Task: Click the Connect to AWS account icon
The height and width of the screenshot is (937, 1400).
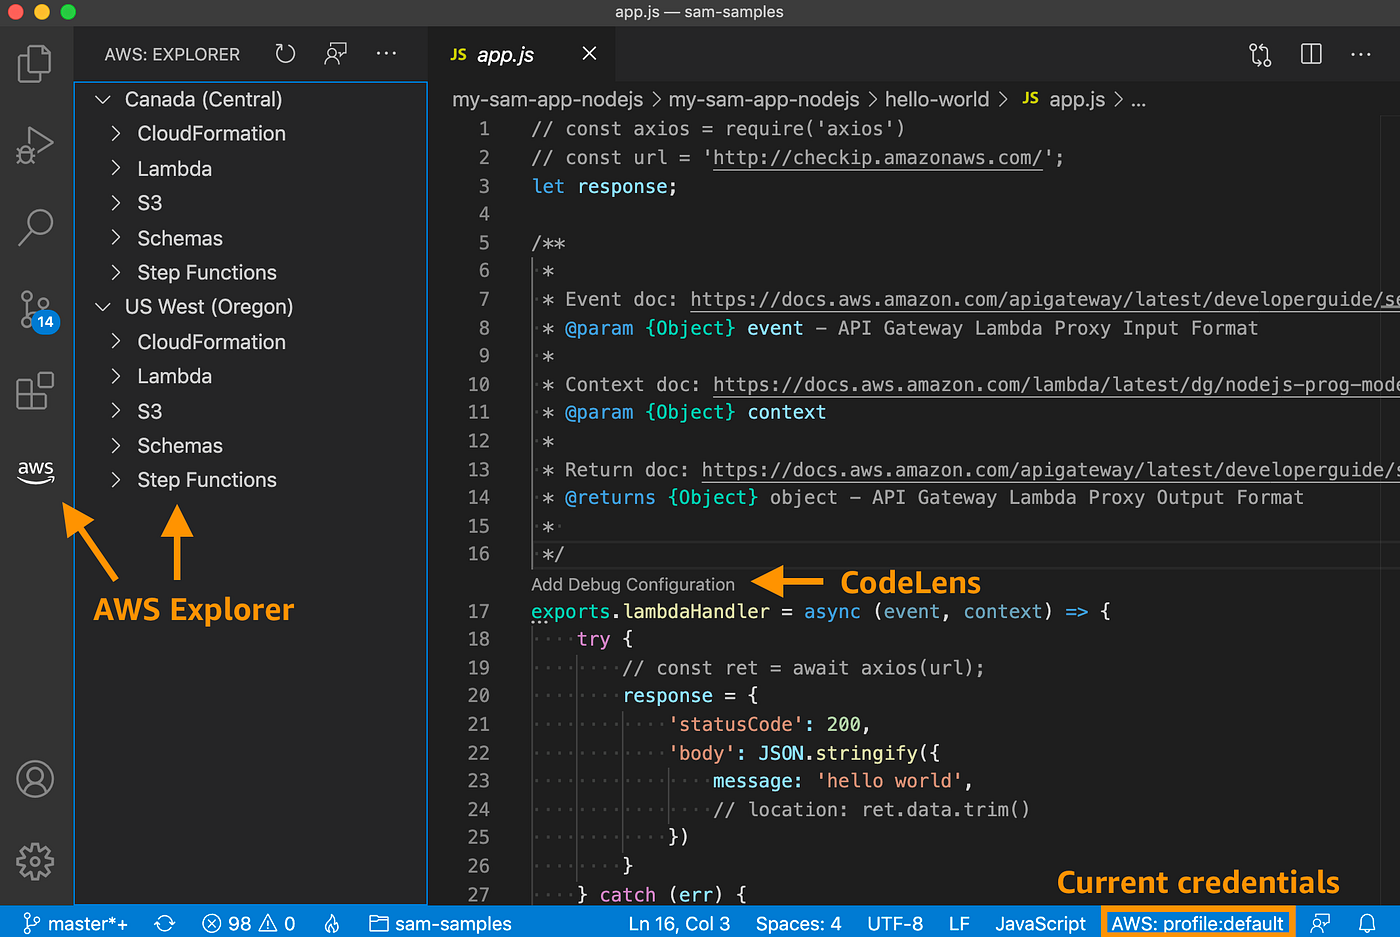Action: [335, 53]
